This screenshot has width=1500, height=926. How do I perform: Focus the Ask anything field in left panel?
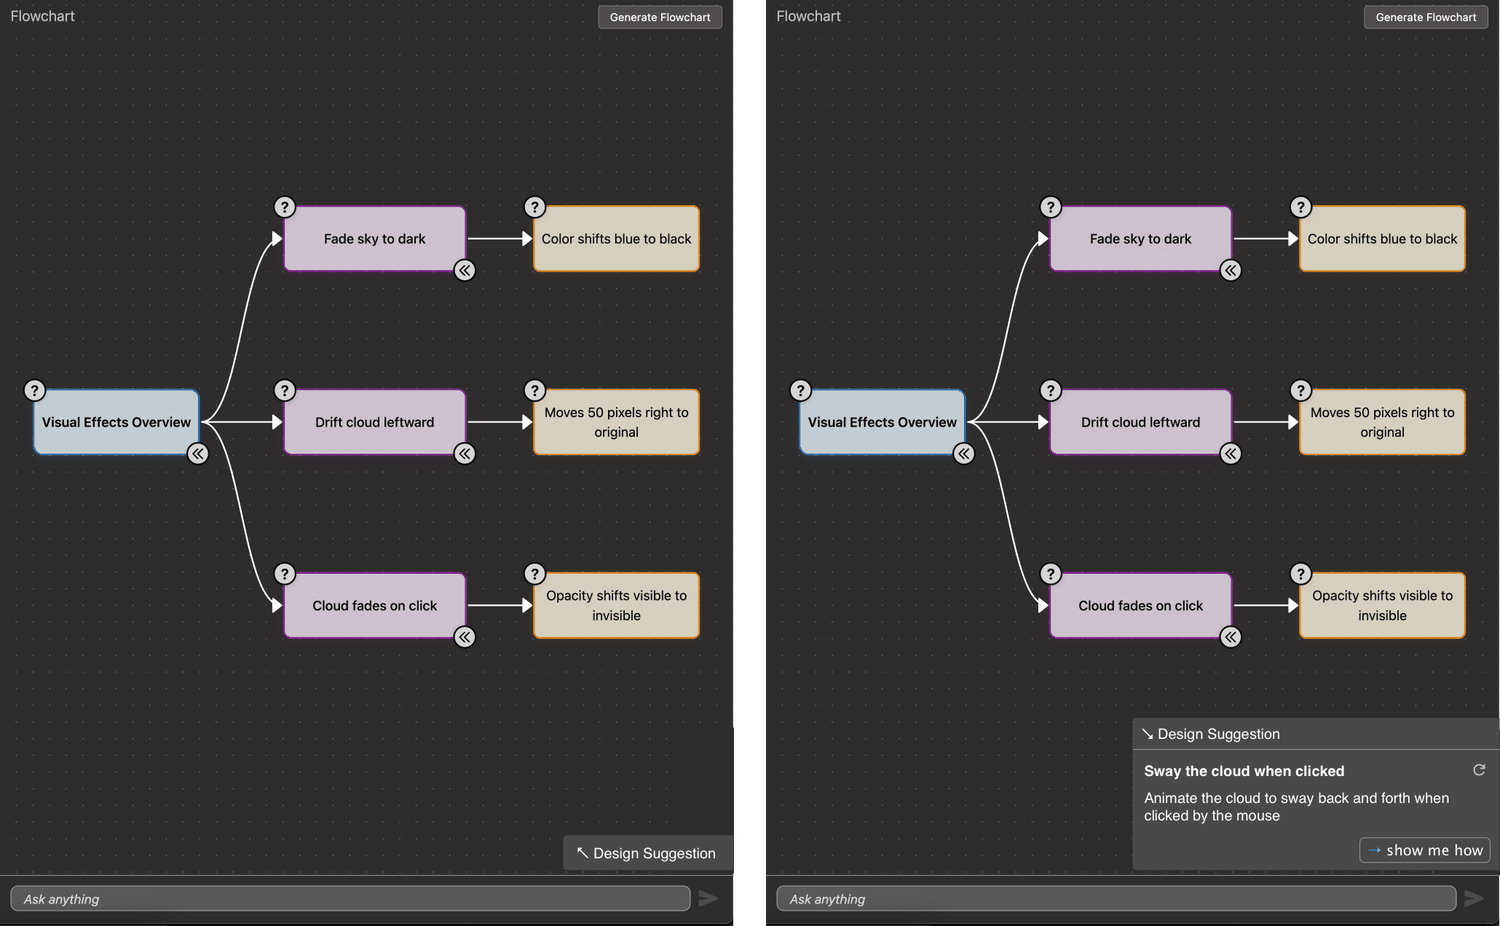[x=350, y=898]
